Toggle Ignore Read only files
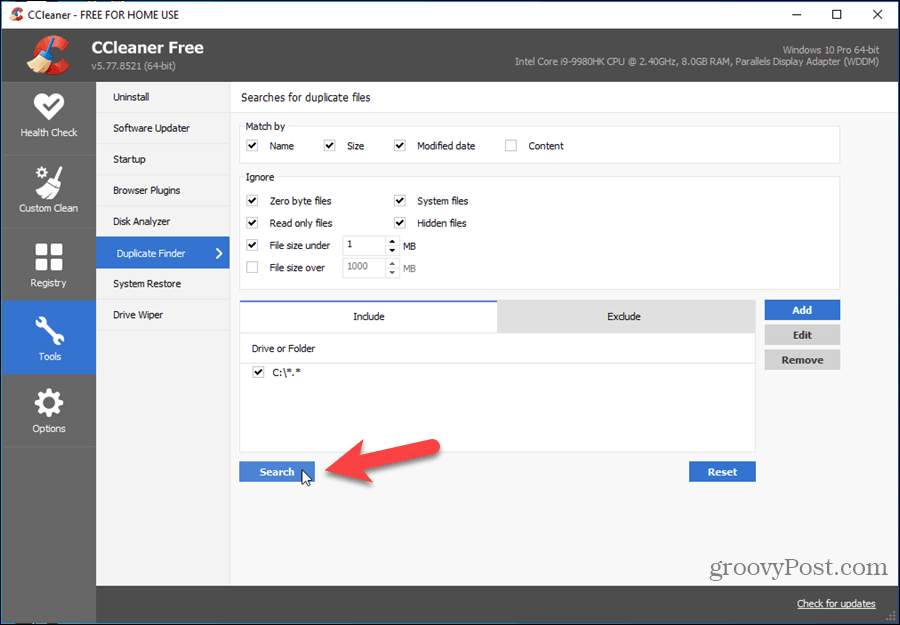The height and width of the screenshot is (625, 900). click(252, 223)
